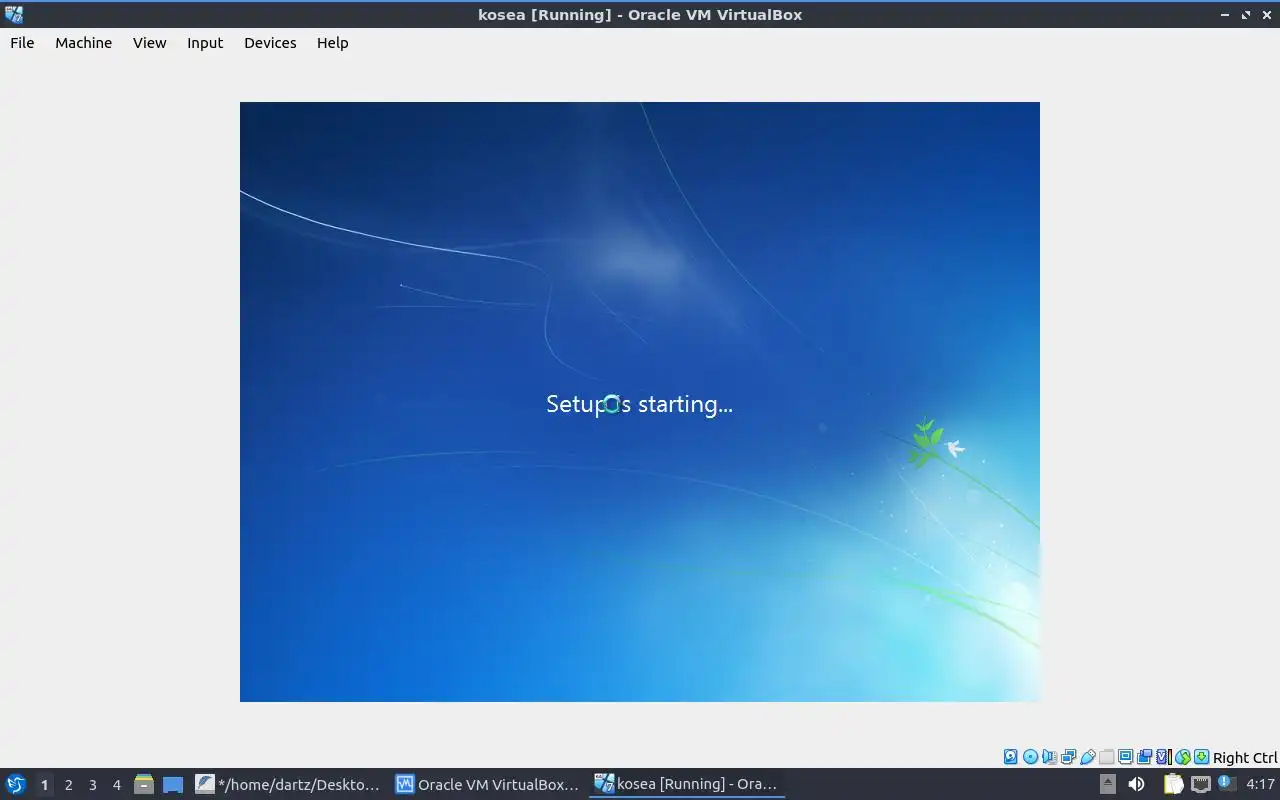Click the audio status icon in VM bar
Image resolution: width=1280 pixels, height=800 pixels.
click(x=1049, y=757)
